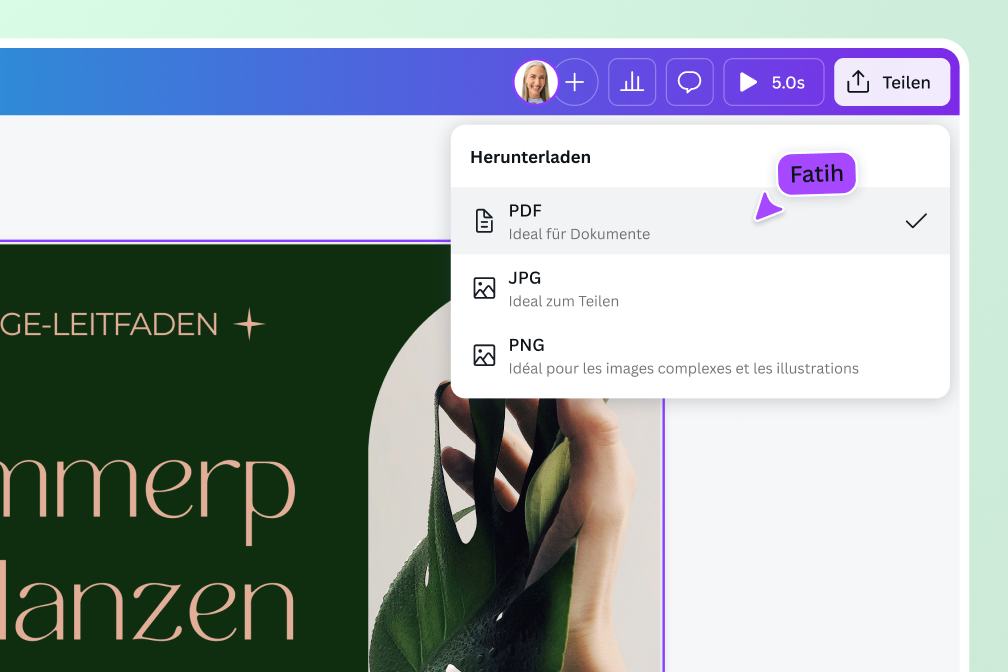Select the PDF download option
The width and height of the screenshot is (1008, 672).
(700, 221)
